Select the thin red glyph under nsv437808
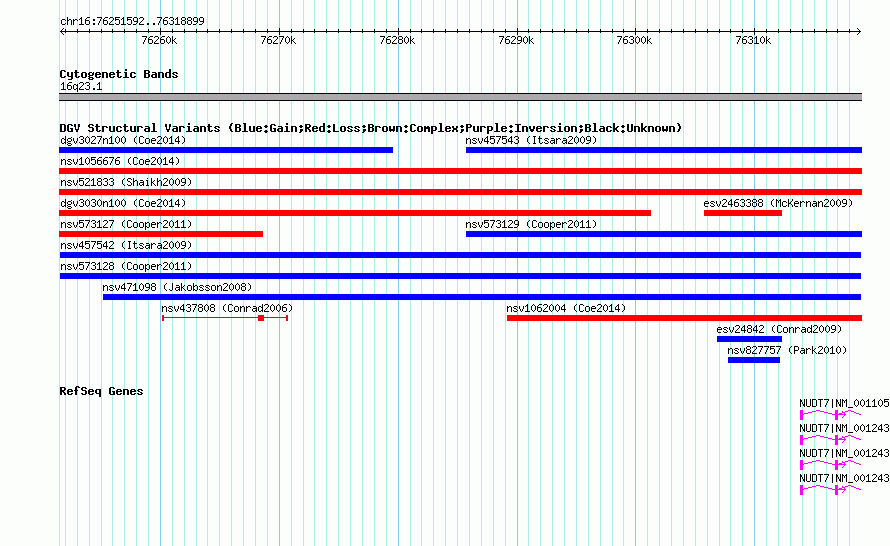 (225, 318)
